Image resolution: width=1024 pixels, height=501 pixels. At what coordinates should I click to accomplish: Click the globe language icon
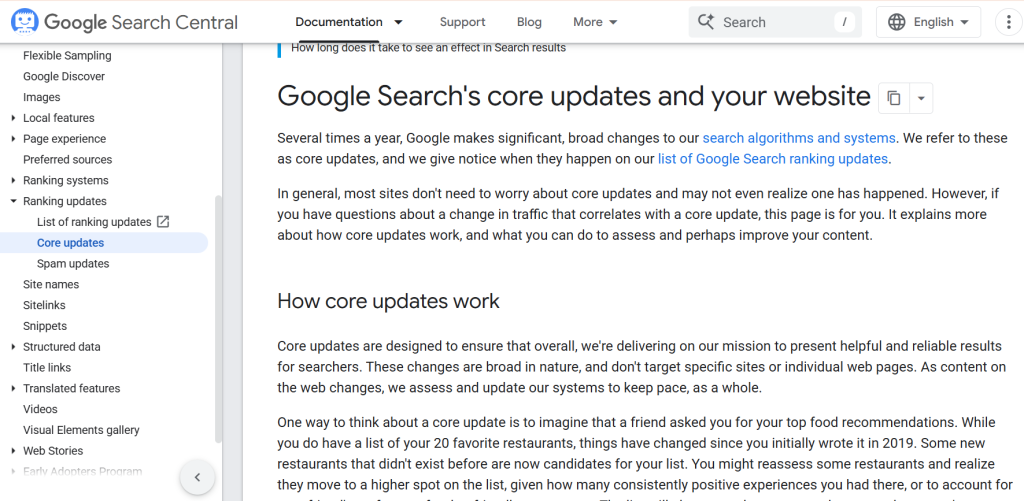896,22
